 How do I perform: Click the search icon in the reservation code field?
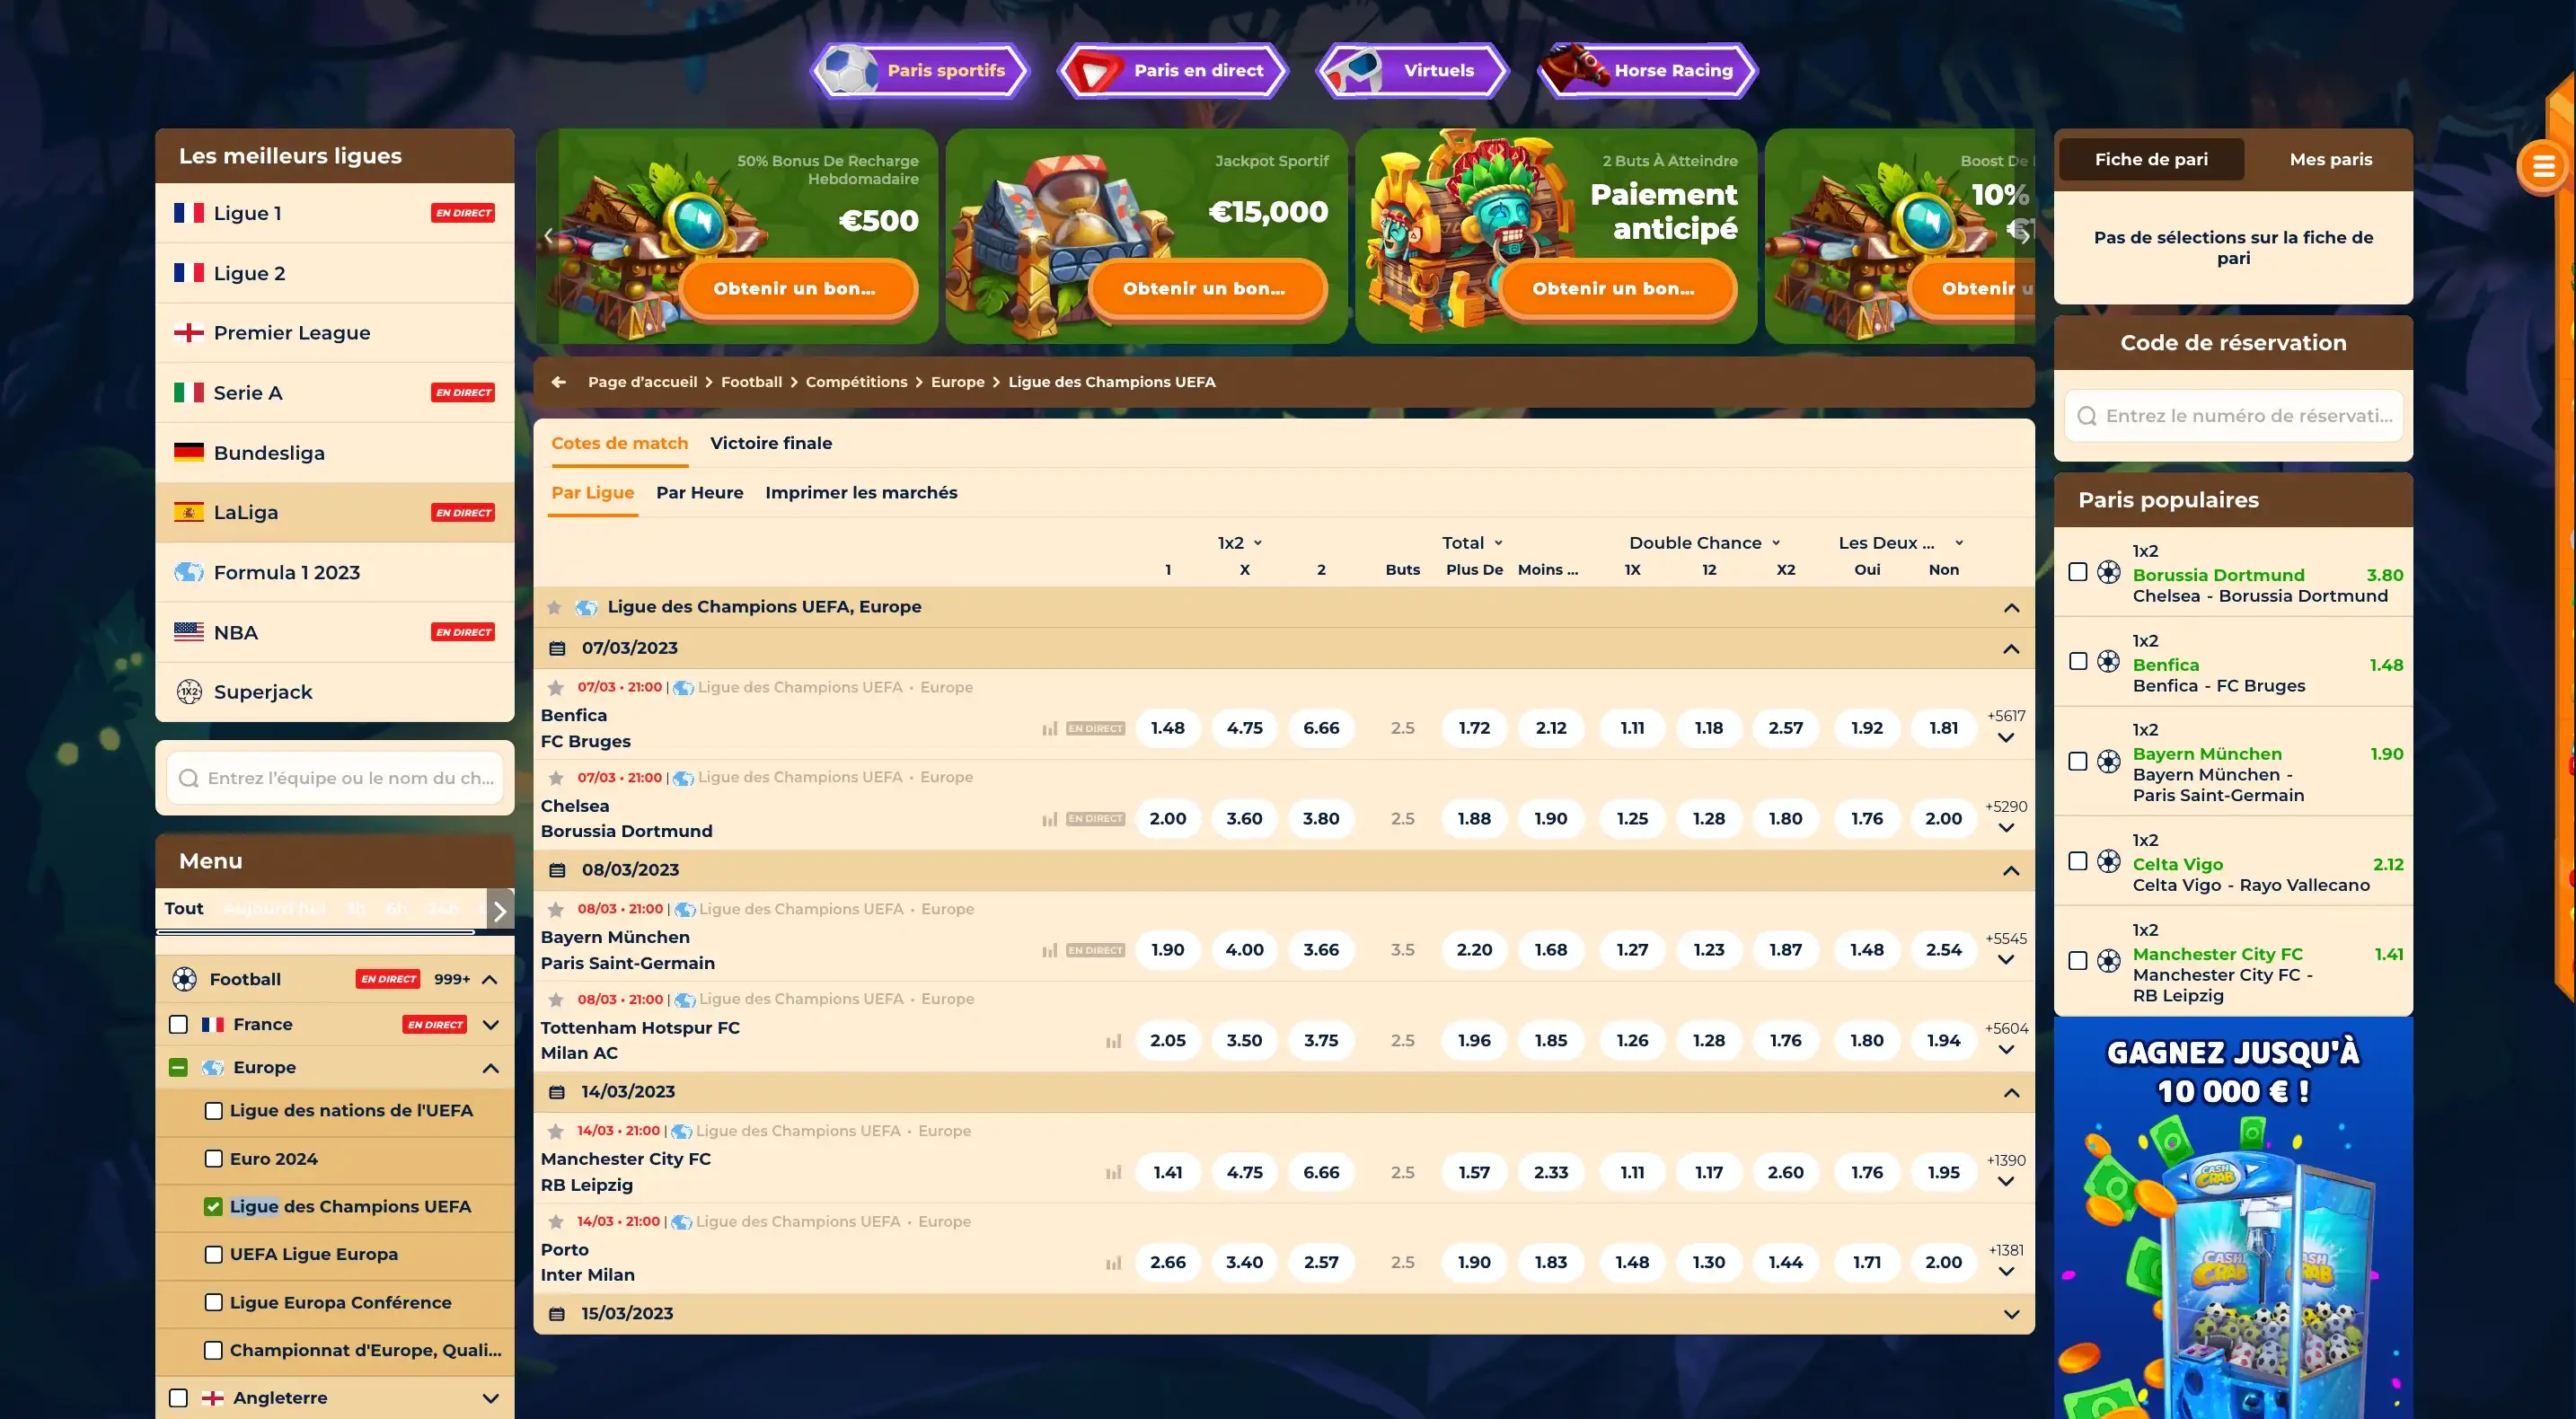[x=2087, y=416]
